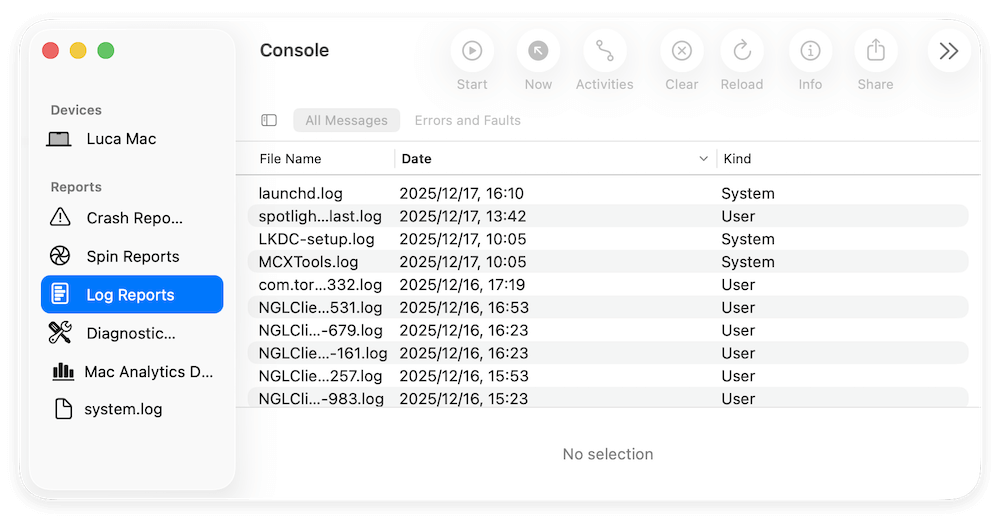Open system.log in sidebar
The width and height of the screenshot is (1000, 519).
tap(132, 409)
